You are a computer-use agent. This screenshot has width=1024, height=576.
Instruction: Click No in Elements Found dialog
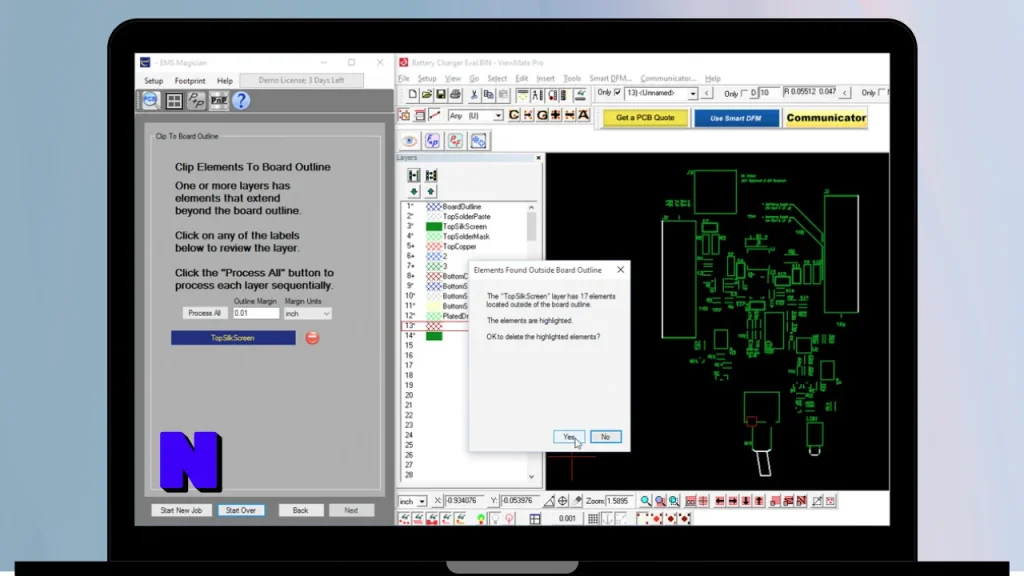coord(605,437)
